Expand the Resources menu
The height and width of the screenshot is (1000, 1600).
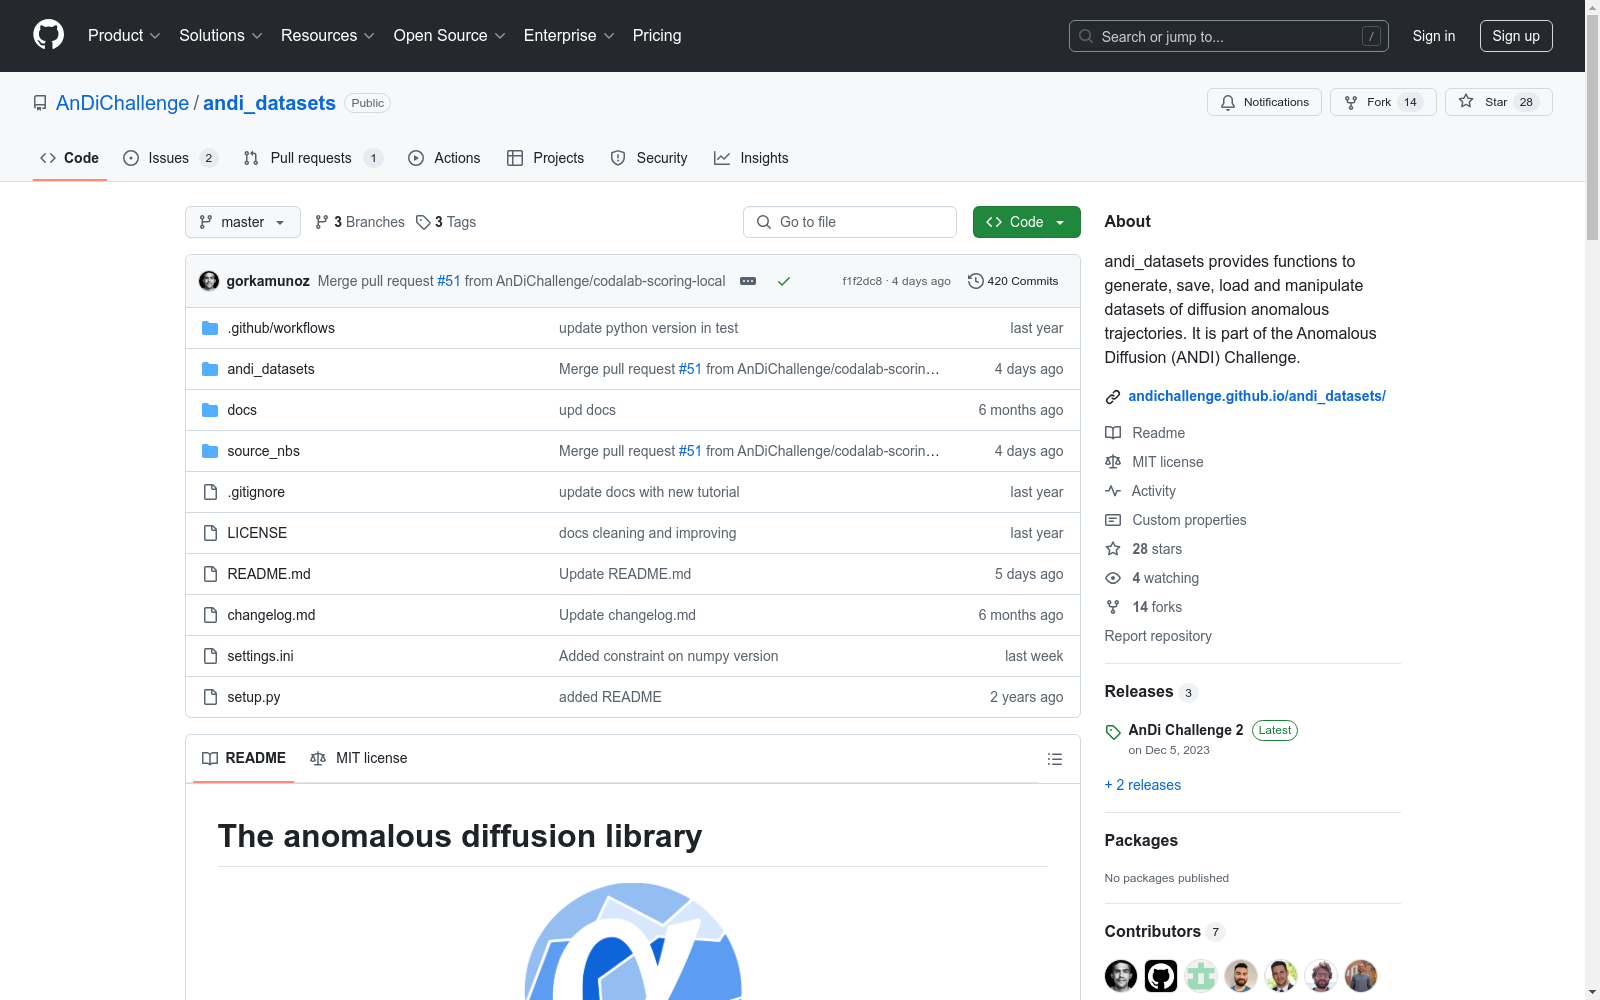(328, 35)
